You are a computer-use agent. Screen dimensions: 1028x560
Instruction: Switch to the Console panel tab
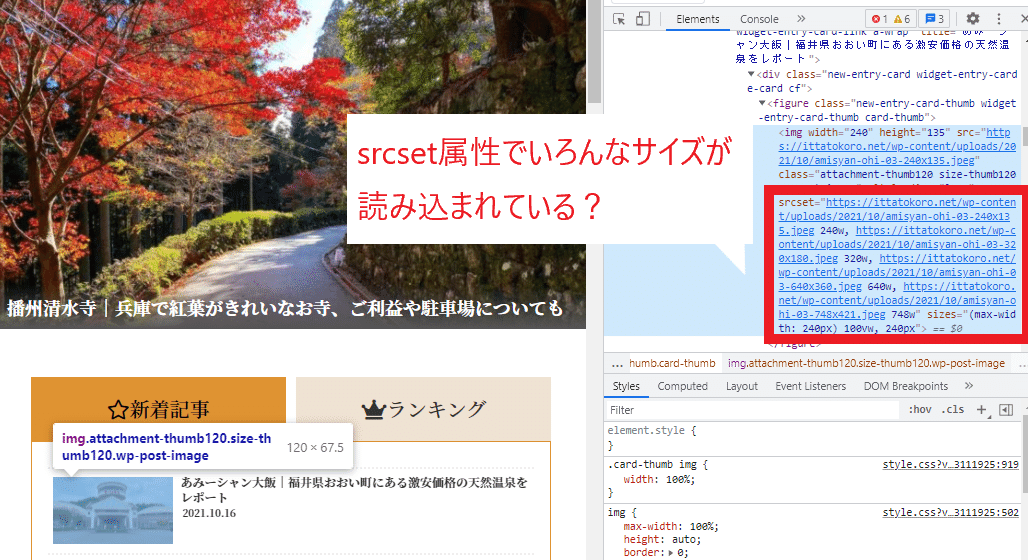759,19
